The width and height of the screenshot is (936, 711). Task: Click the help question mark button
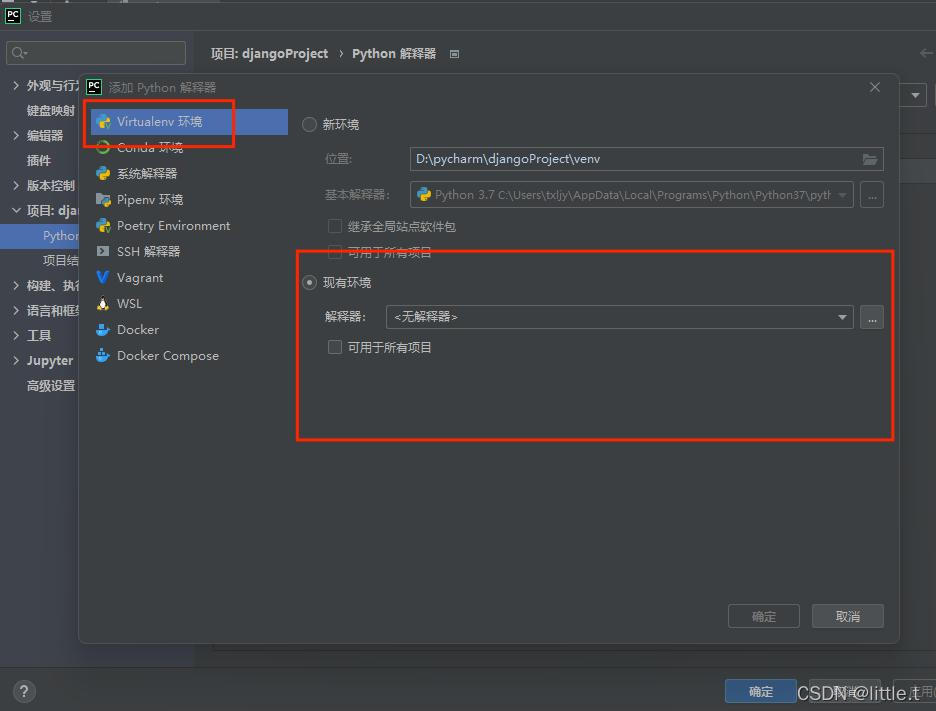coord(24,691)
